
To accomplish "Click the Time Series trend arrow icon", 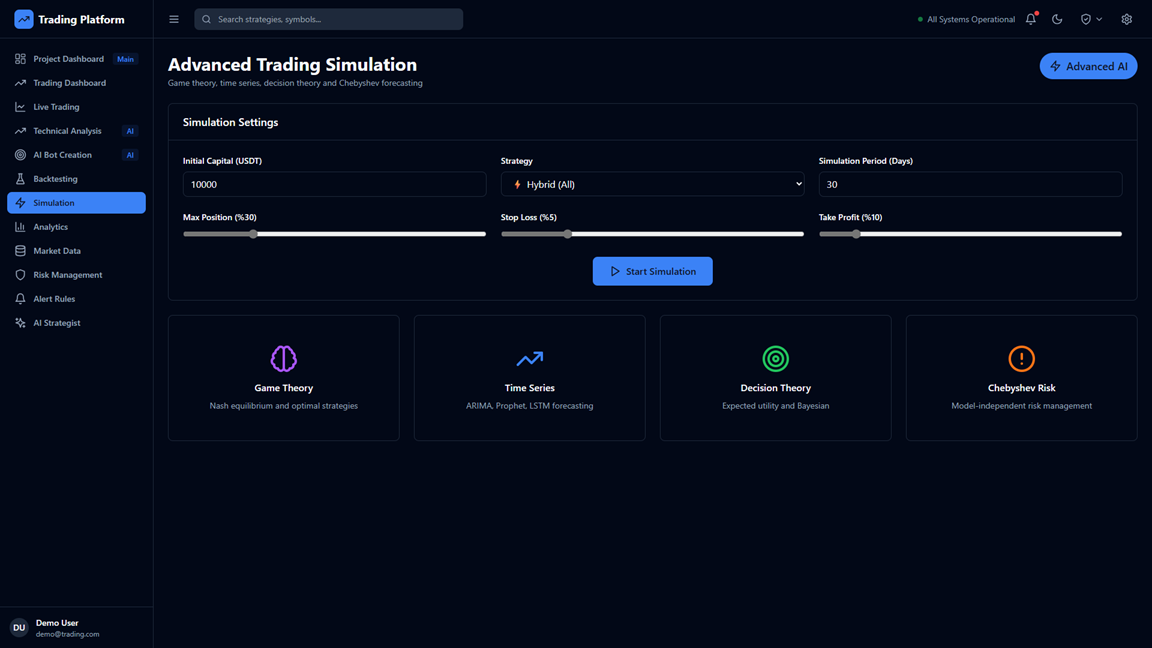I will [x=529, y=358].
